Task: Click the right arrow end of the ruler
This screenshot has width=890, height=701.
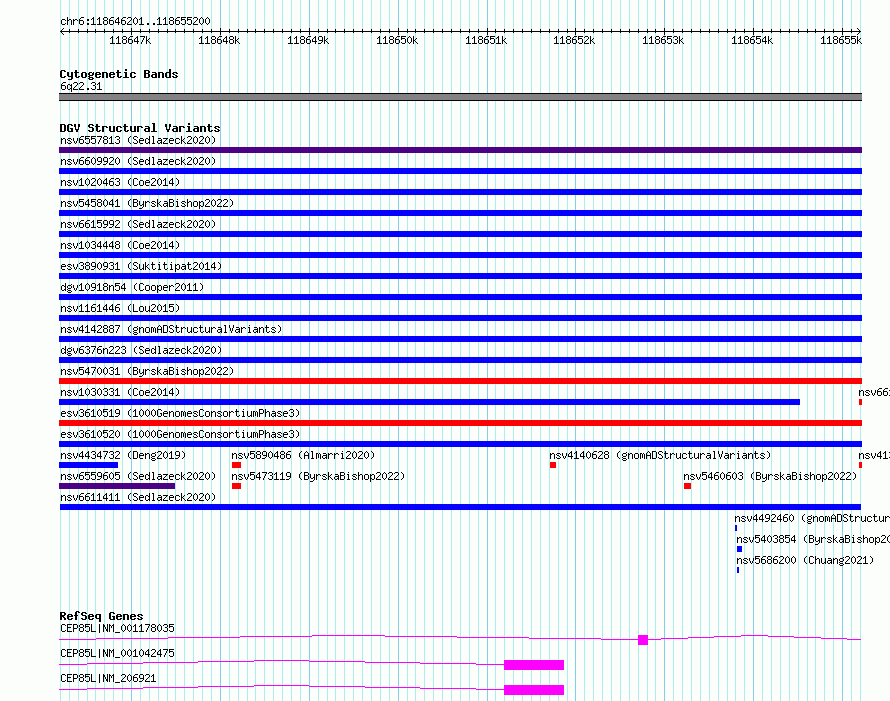Action: (x=858, y=31)
